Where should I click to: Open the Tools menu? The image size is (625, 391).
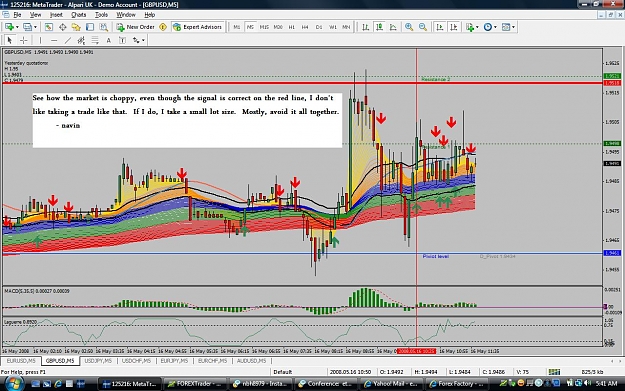(101, 15)
